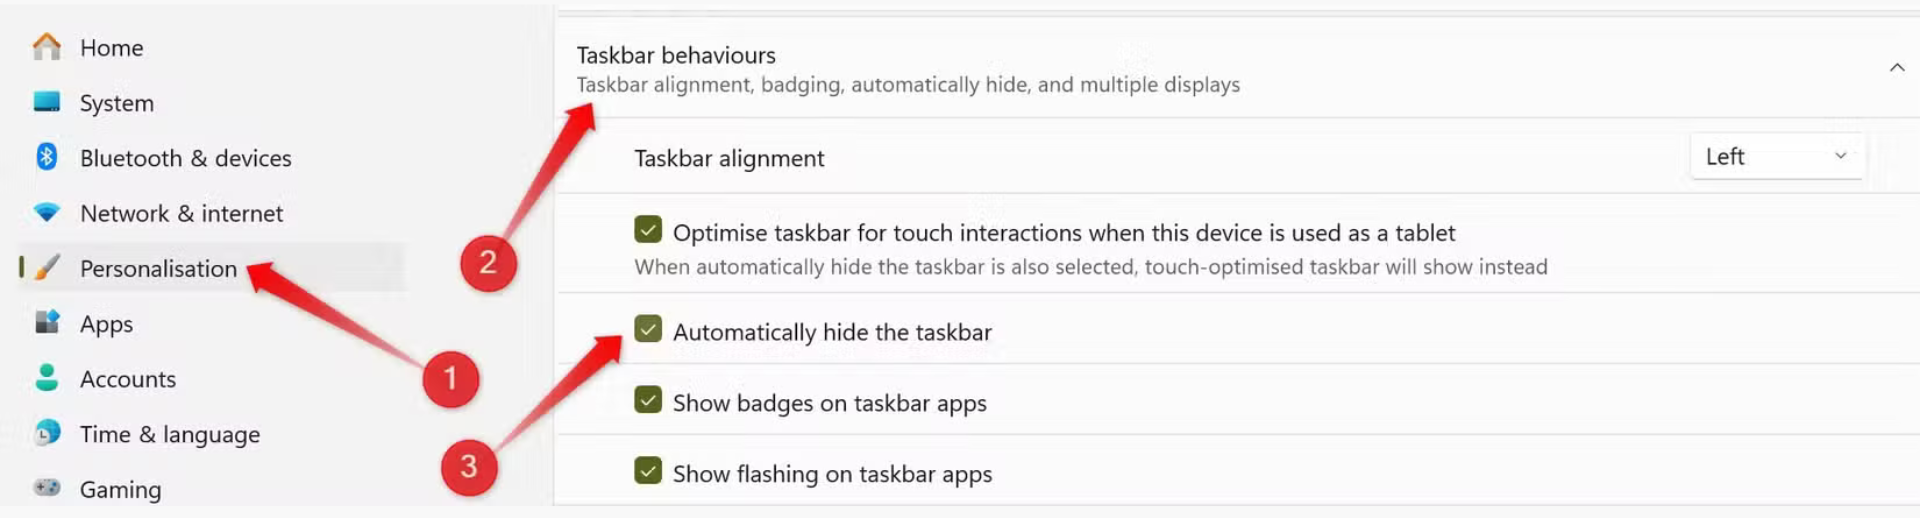This screenshot has width=1920, height=518.
Task: Click the Apps icon in sidebar
Action: point(47,323)
